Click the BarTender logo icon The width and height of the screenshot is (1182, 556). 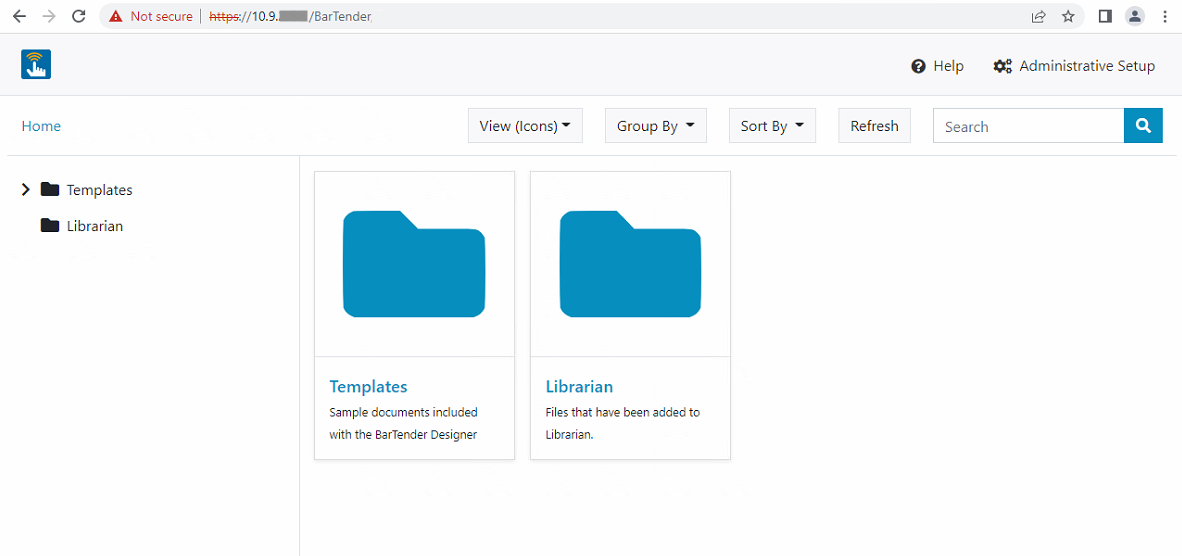pos(36,65)
